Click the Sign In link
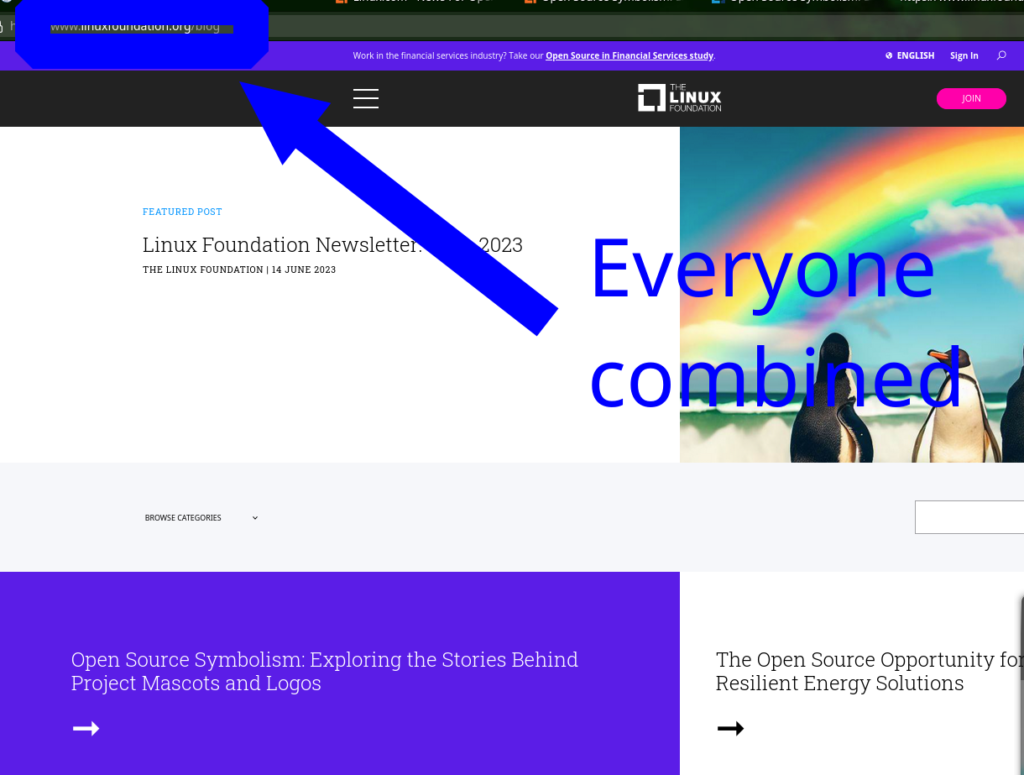The height and width of the screenshot is (775, 1024). (x=964, y=56)
